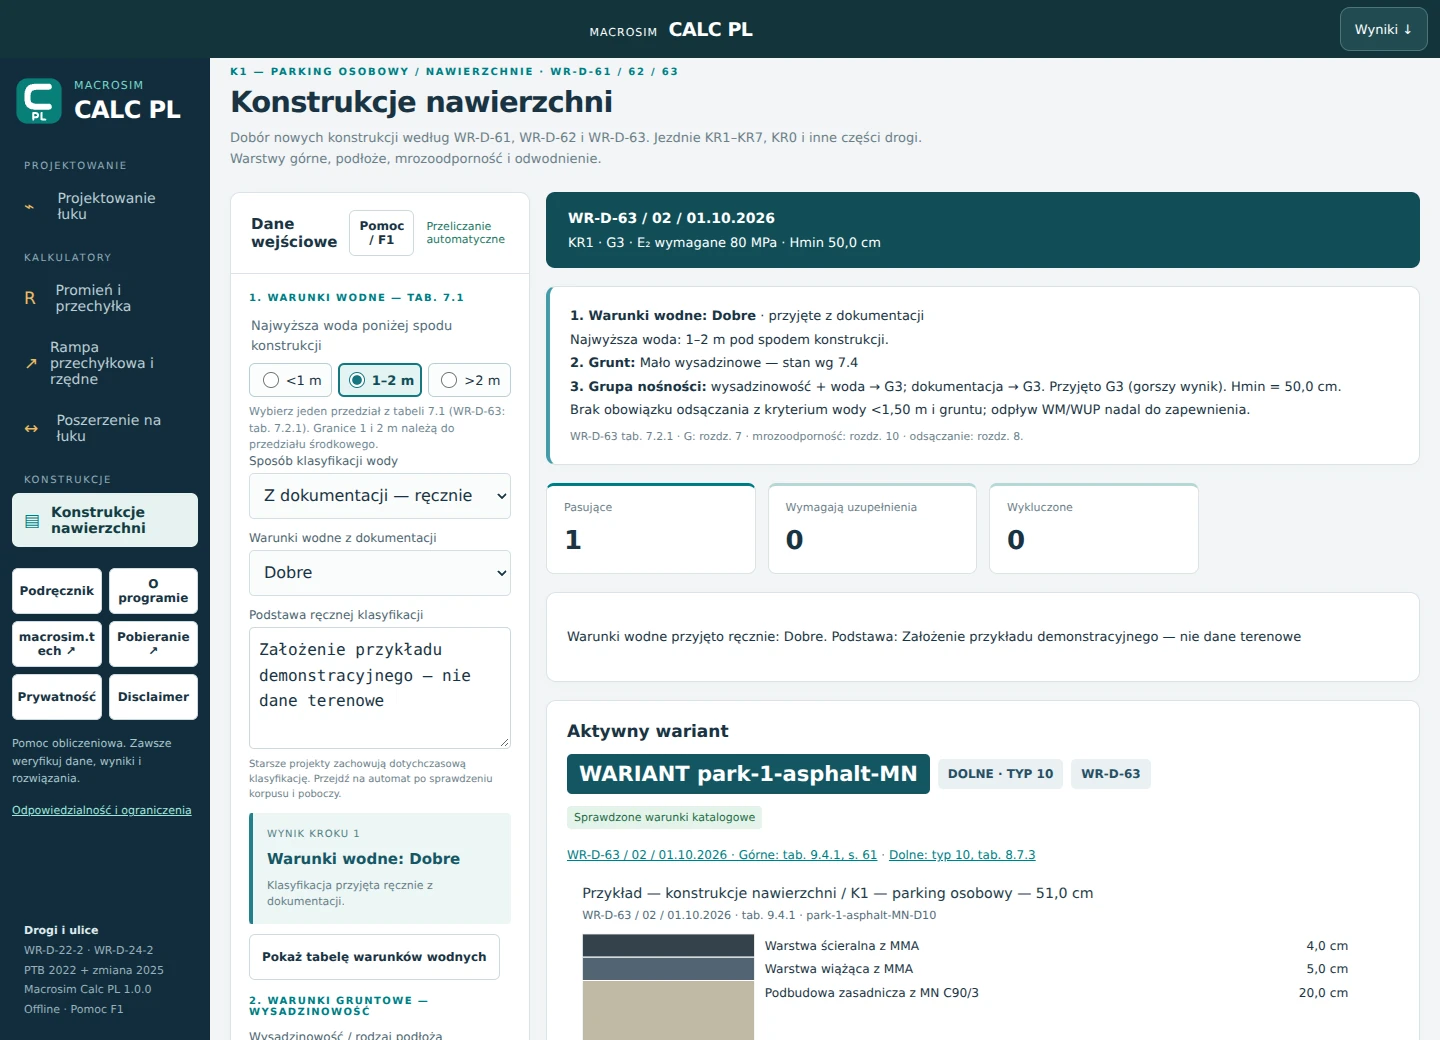The width and height of the screenshot is (1440, 1040).
Task: Open the Disclaimer button
Action: (153, 697)
